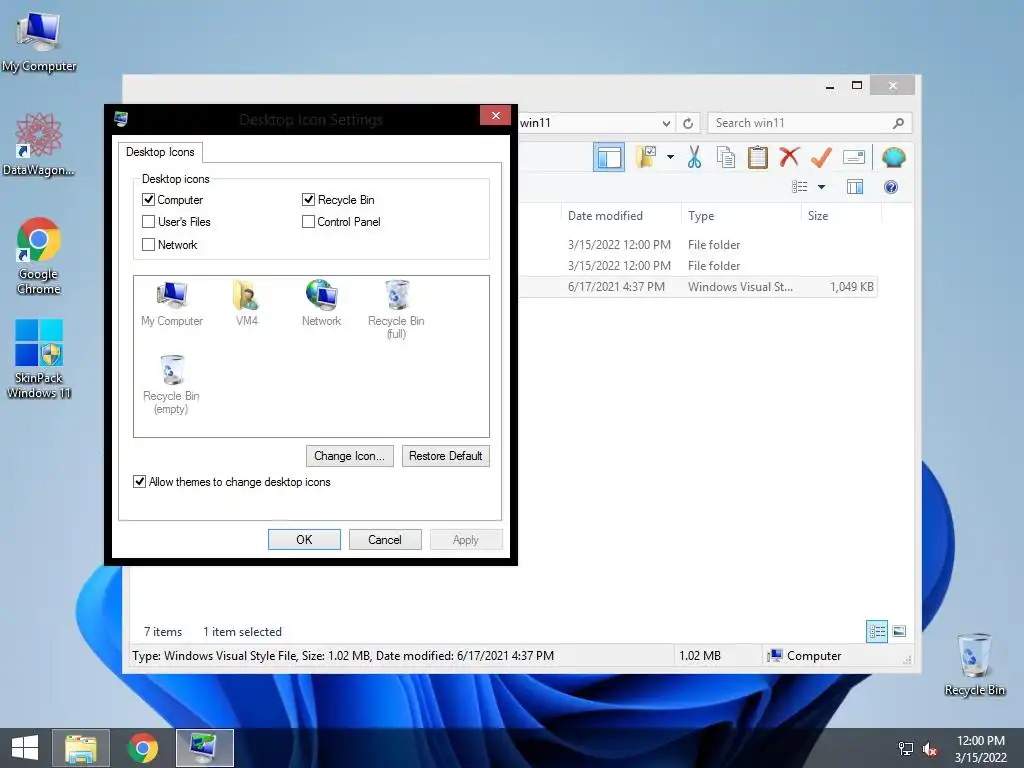Select the Recycle Bin (empty) icon
This screenshot has width=1024, height=768.
tap(171, 385)
